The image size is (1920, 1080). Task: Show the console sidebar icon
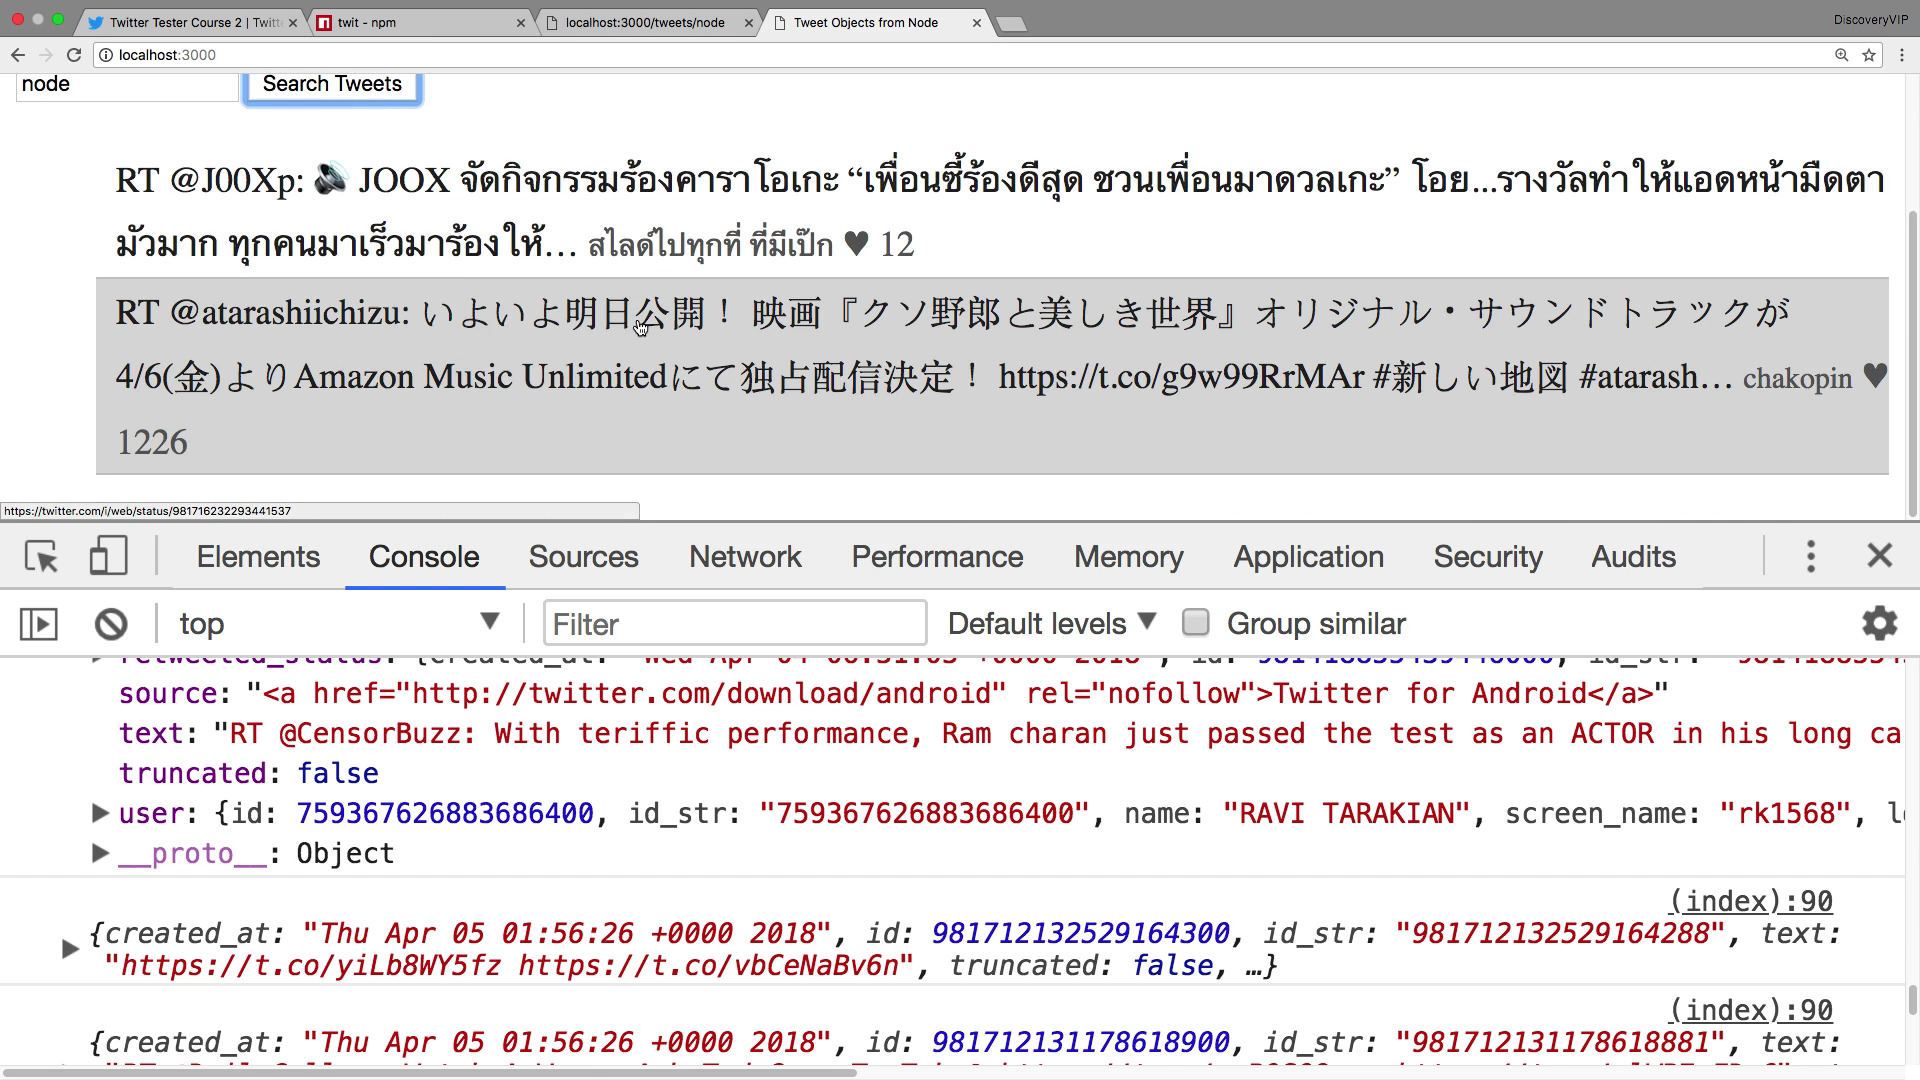[39, 624]
